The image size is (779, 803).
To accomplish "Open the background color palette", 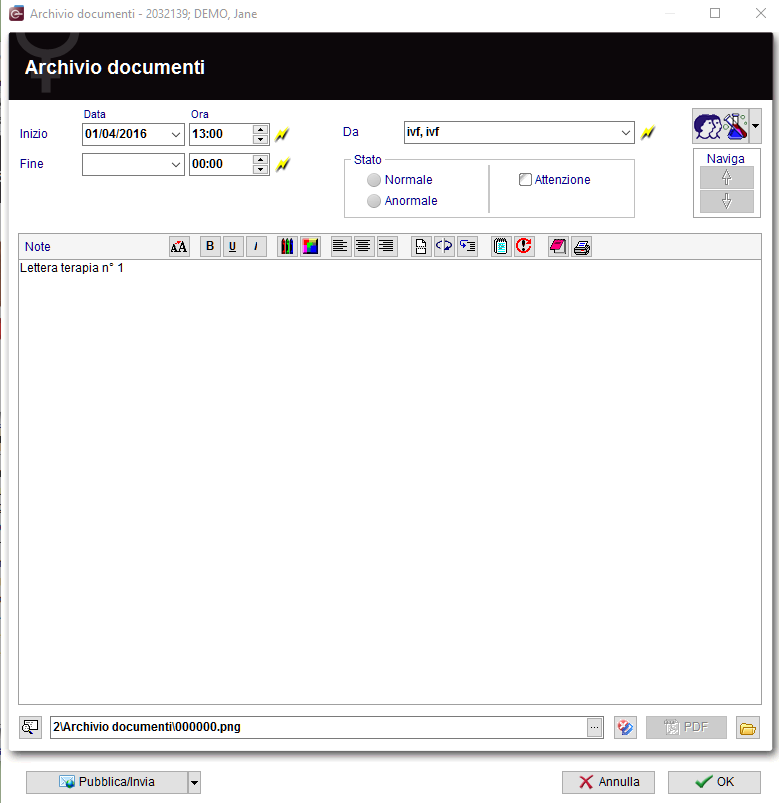I will click(x=310, y=246).
